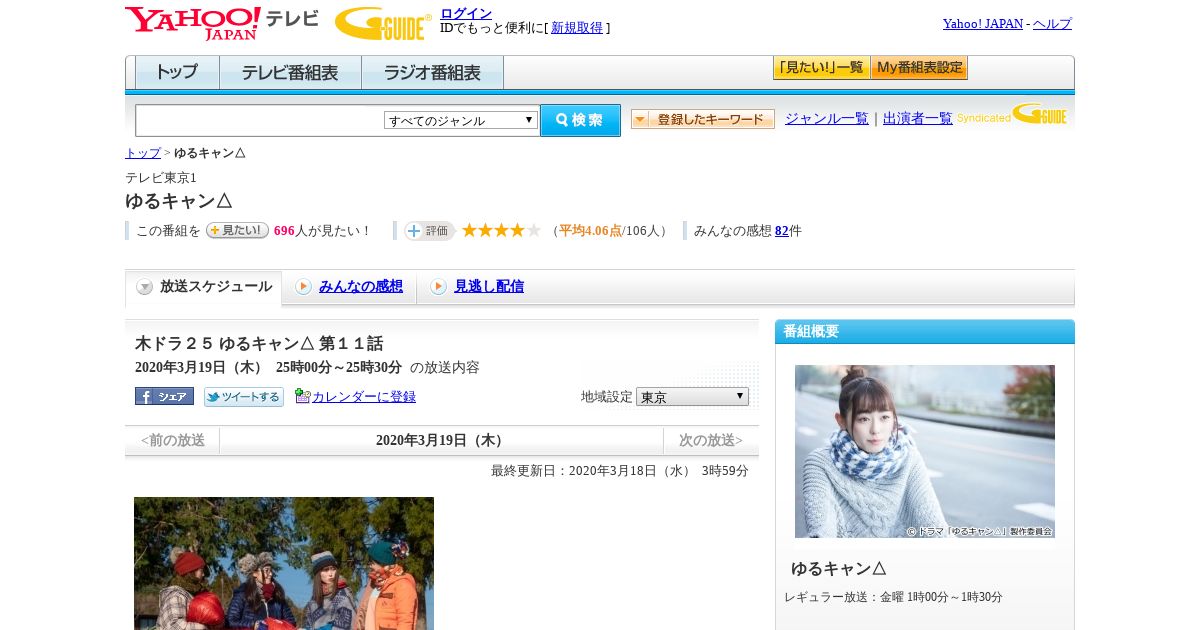Open the ジャンル一覧 link
1200x630 pixels.
coord(827,119)
